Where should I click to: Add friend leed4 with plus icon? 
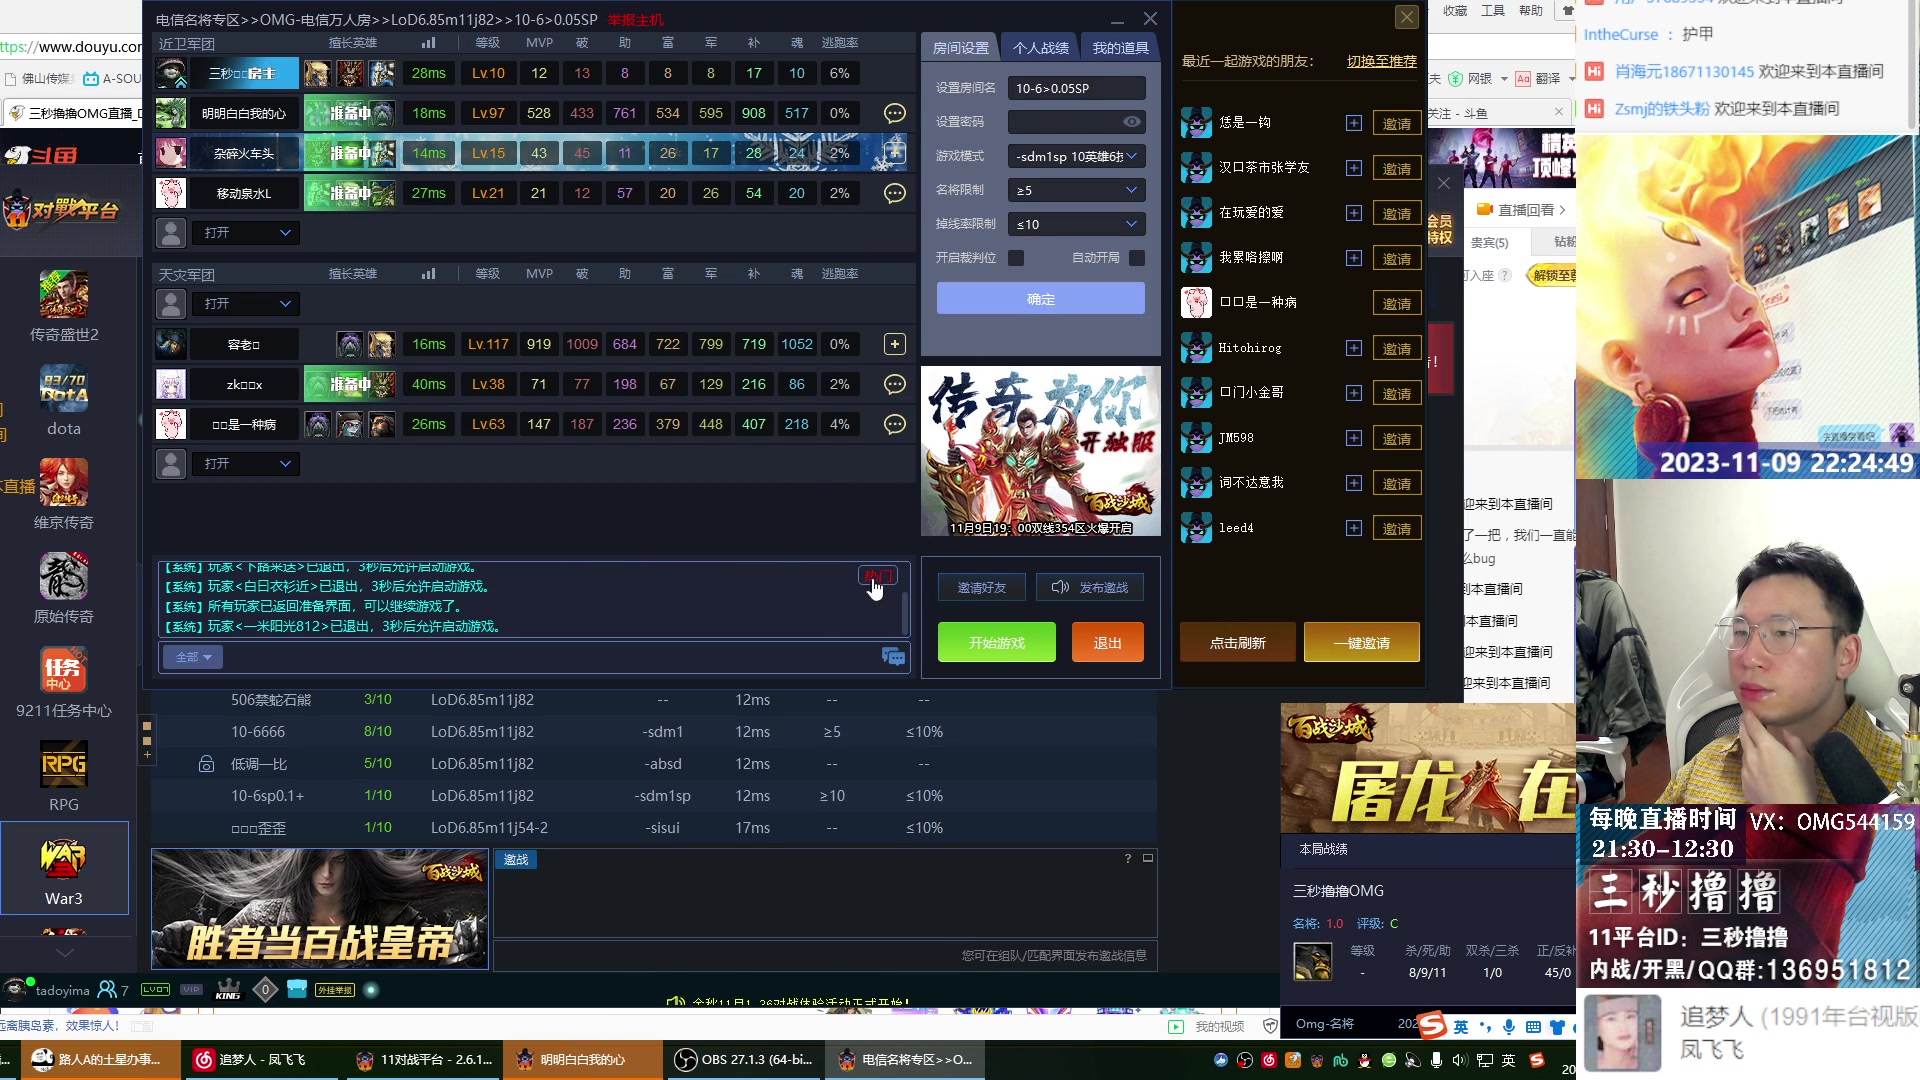(1354, 528)
